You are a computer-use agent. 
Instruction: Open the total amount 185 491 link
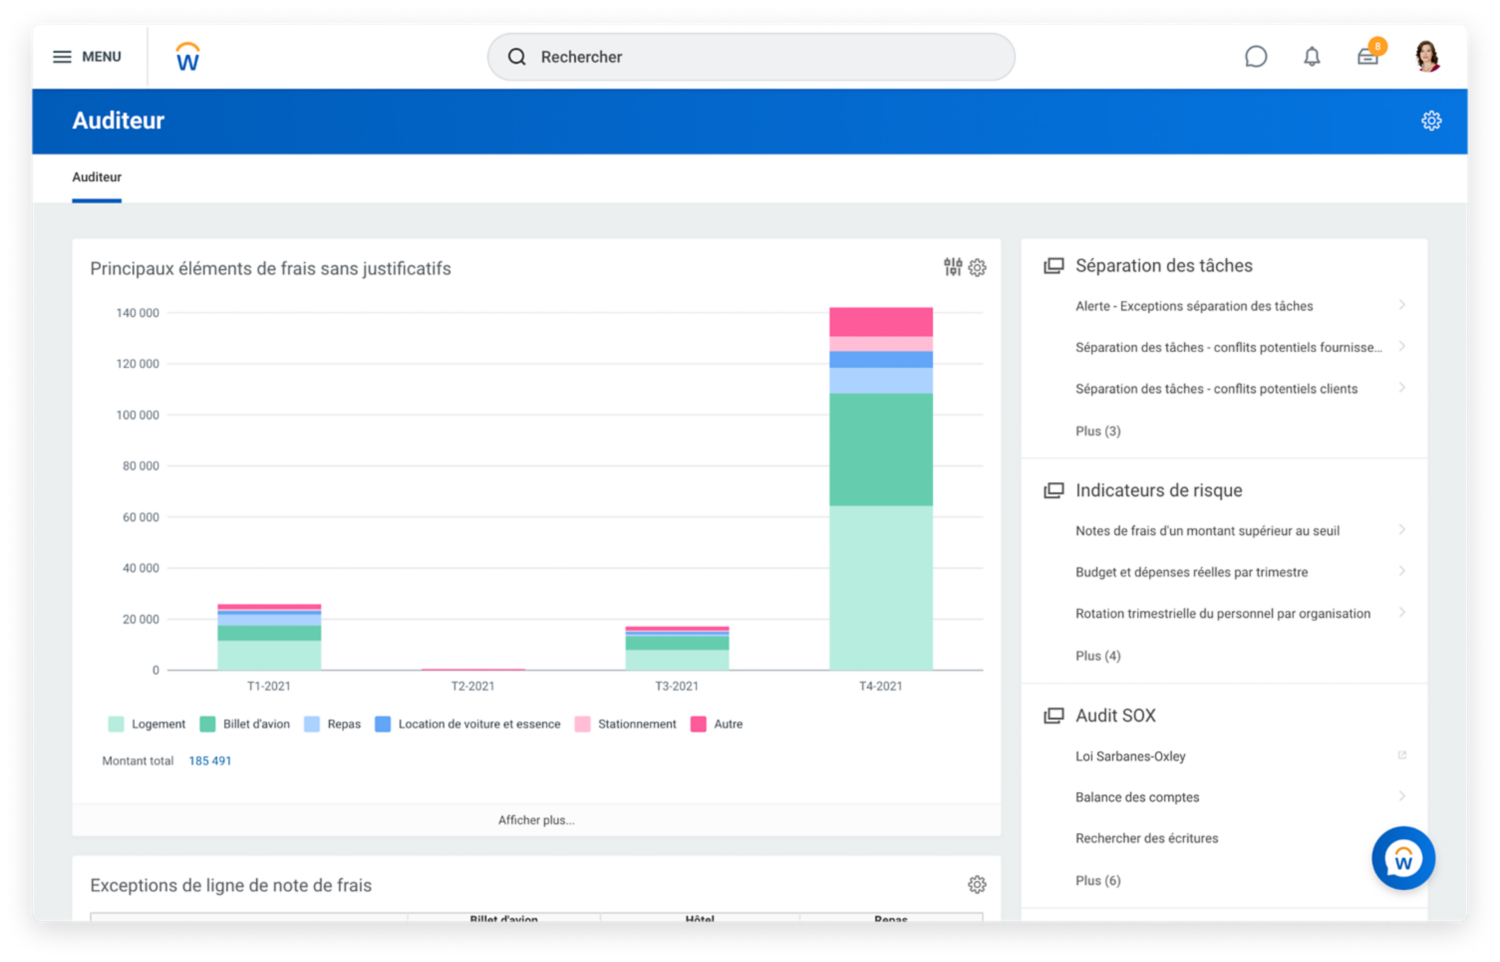[210, 761]
